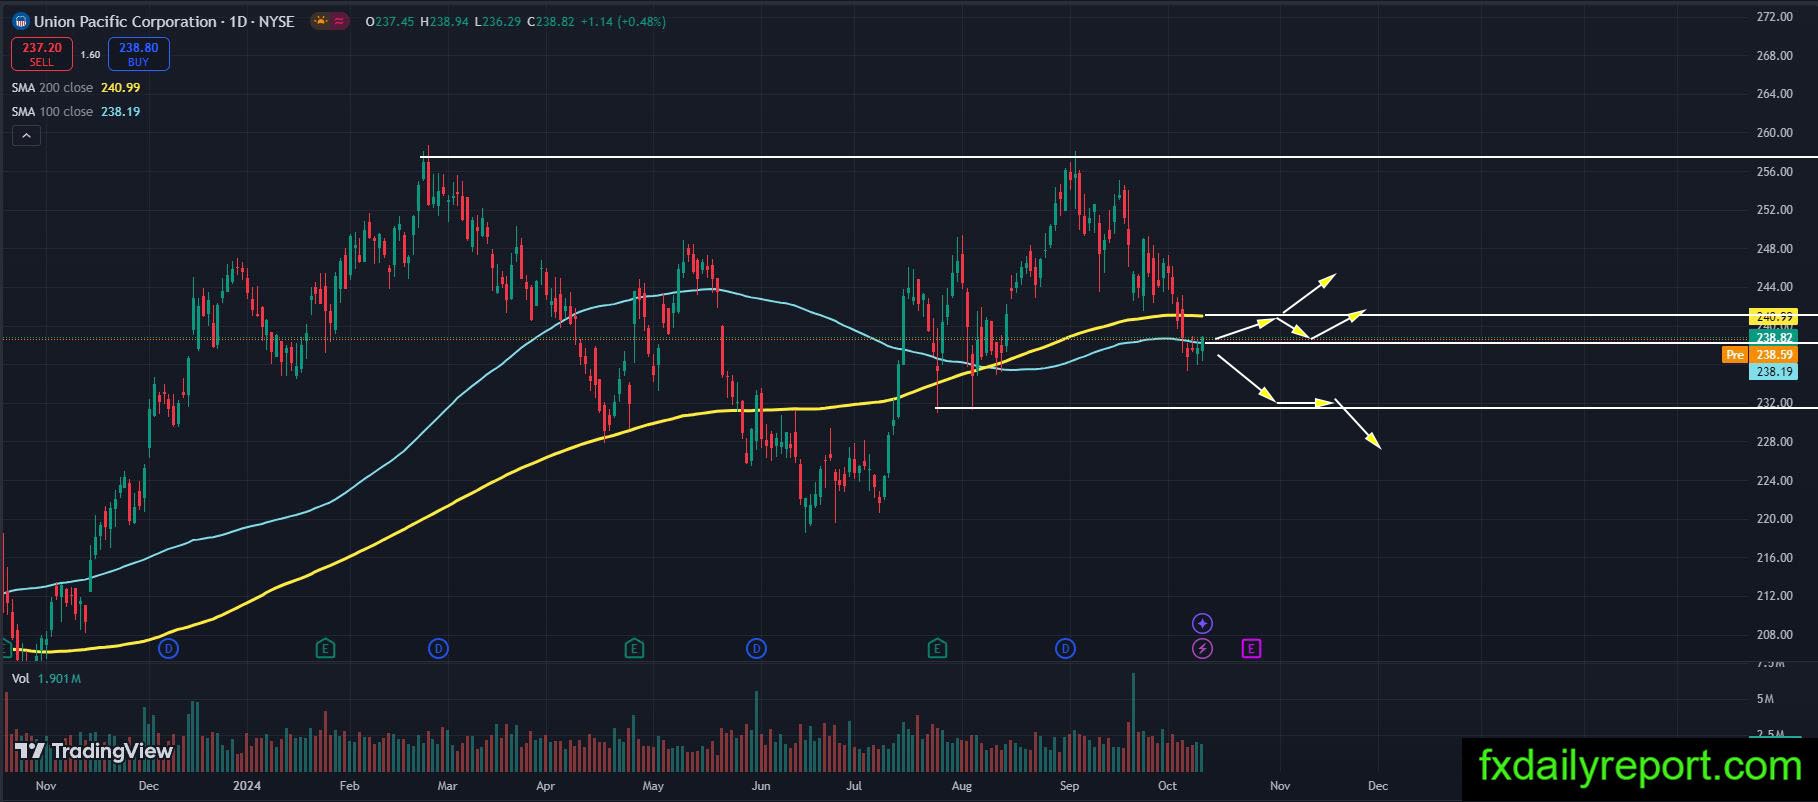Click the open price value 237.45

(394, 21)
